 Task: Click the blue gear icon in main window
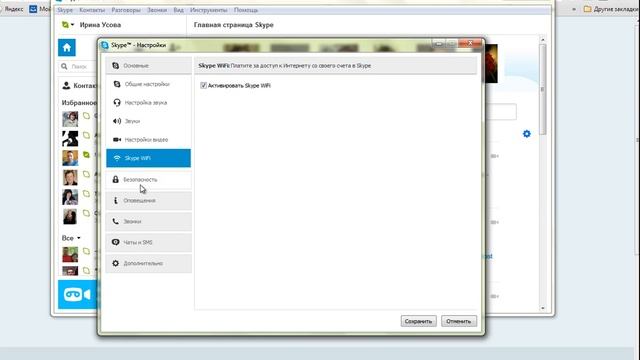527,134
